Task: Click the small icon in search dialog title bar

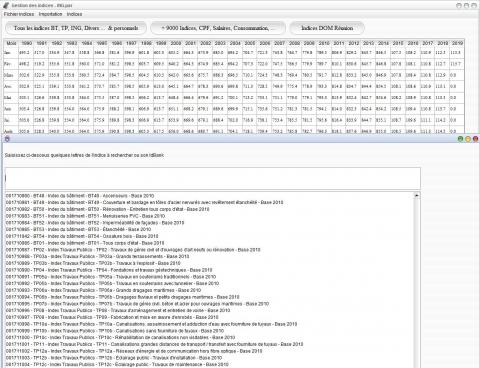Action: (7, 139)
